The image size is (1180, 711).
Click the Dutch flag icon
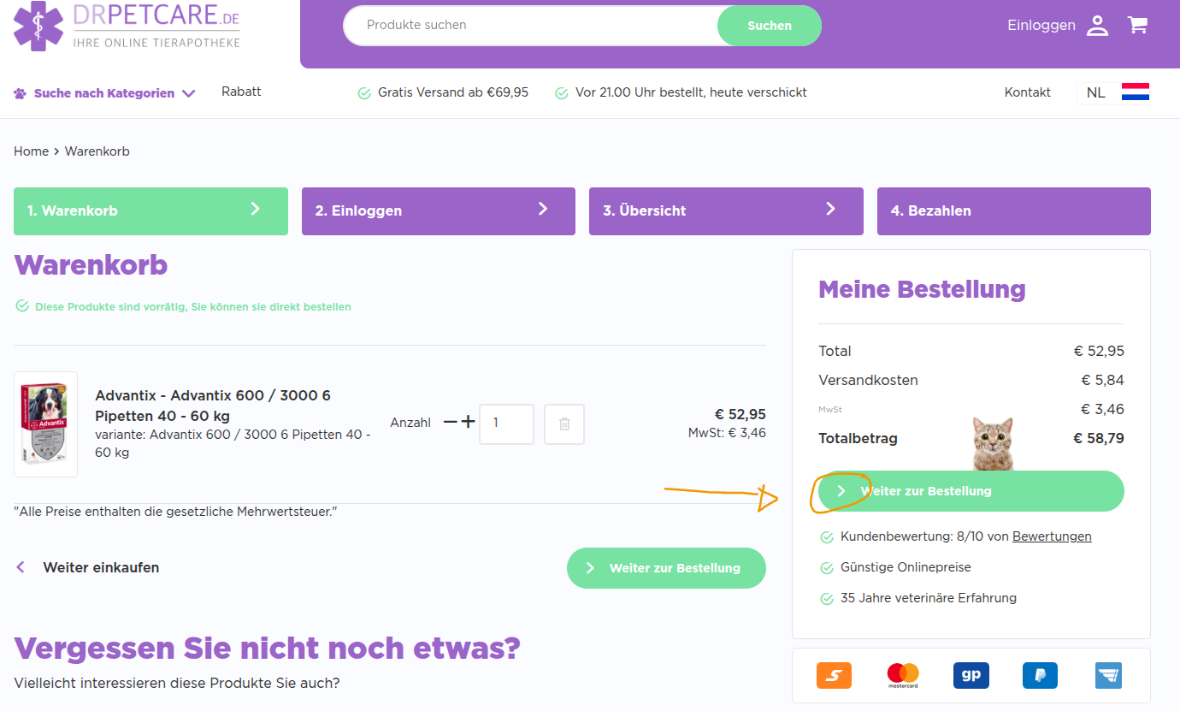[1135, 93]
